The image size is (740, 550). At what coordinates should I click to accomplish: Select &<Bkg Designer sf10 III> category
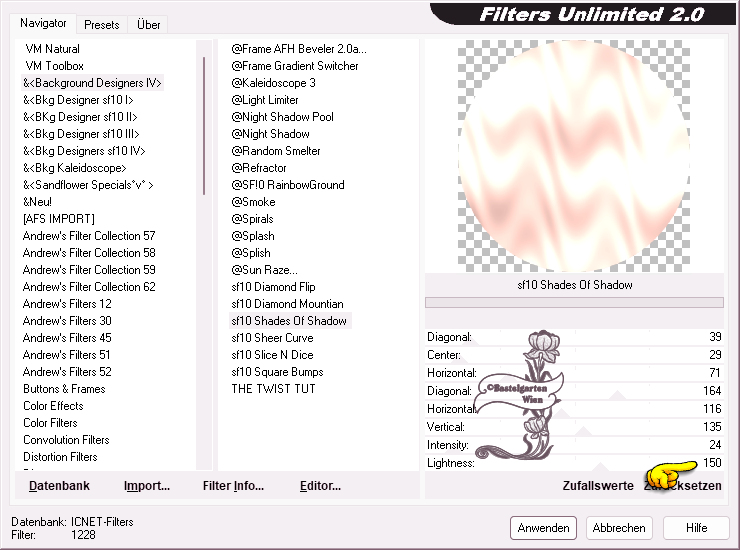point(81,134)
